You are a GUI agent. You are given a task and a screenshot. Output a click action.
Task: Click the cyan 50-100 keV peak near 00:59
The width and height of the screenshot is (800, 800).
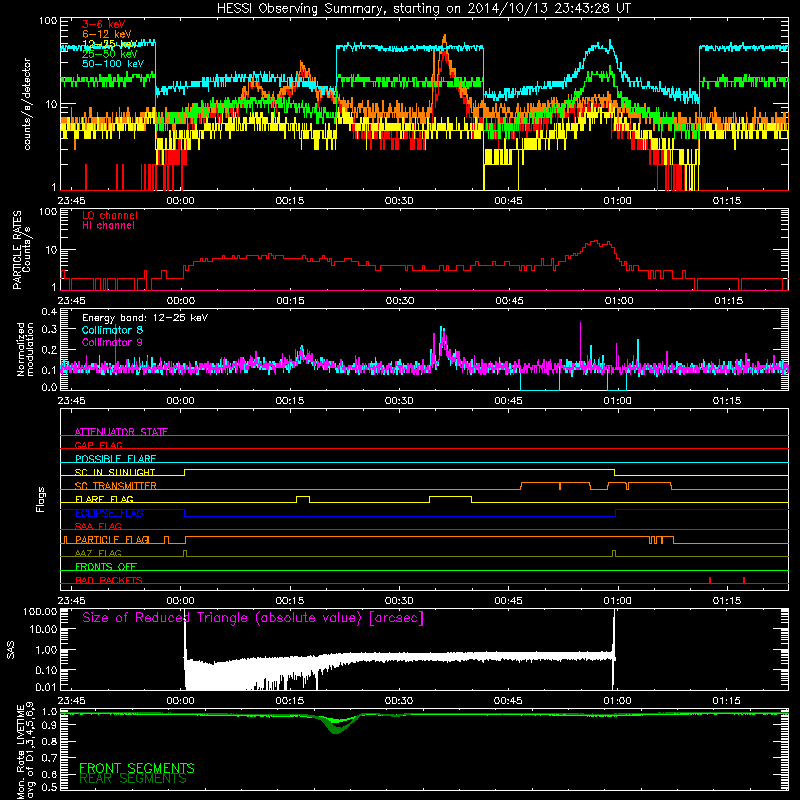pyautogui.click(x=610, y=43)
